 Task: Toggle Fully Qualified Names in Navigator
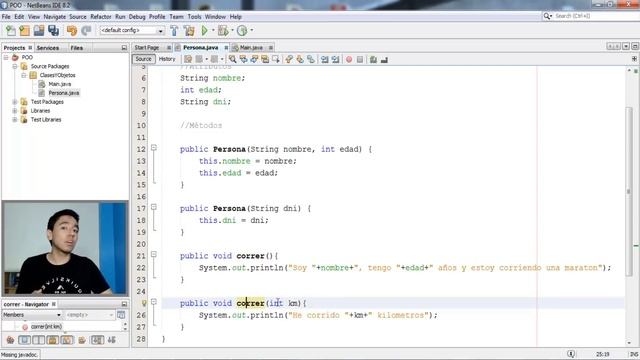[82, 340]
